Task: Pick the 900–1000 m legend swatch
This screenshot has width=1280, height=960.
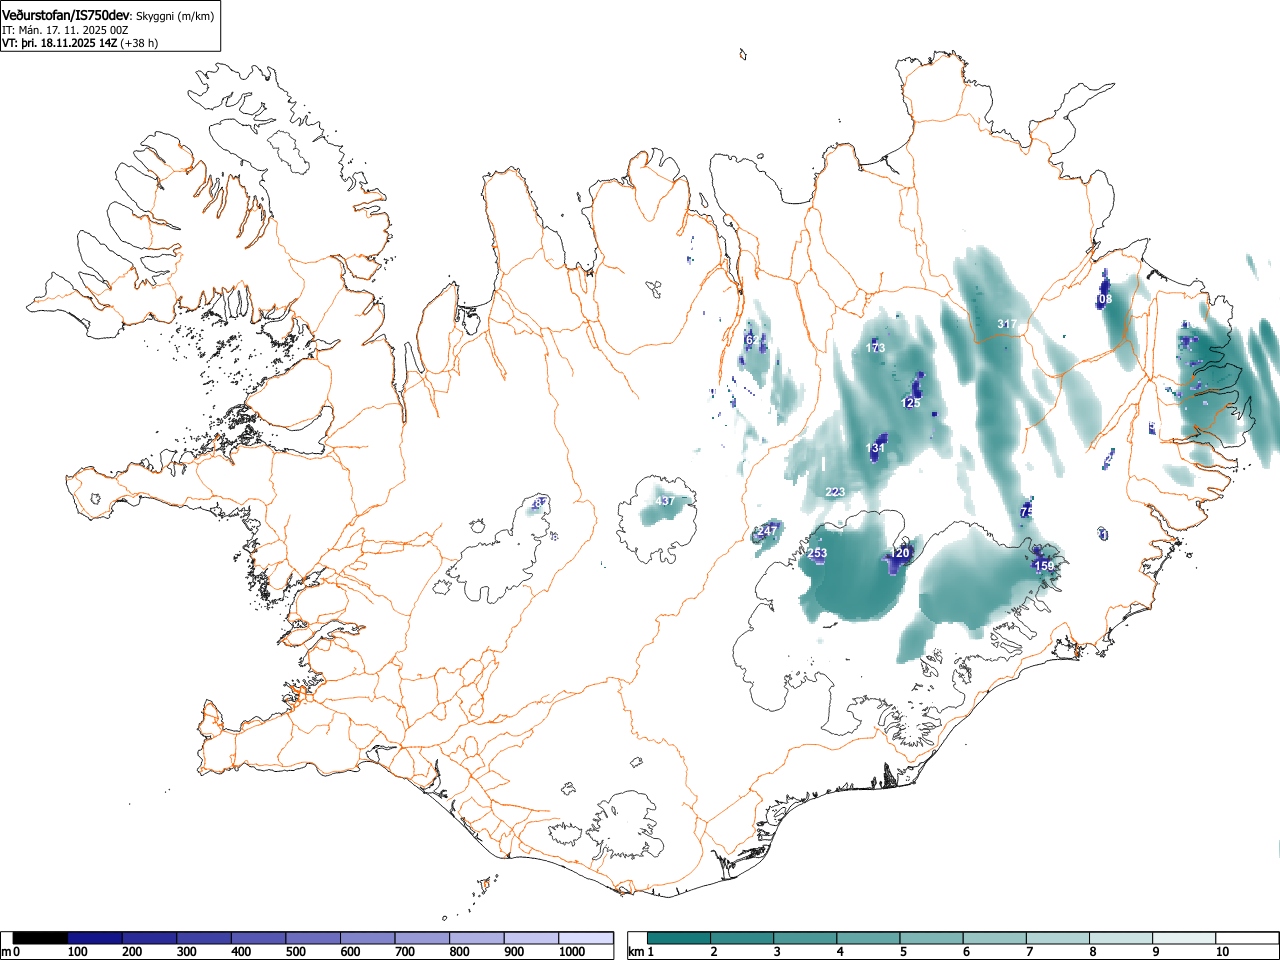Action: coord(531,938)
